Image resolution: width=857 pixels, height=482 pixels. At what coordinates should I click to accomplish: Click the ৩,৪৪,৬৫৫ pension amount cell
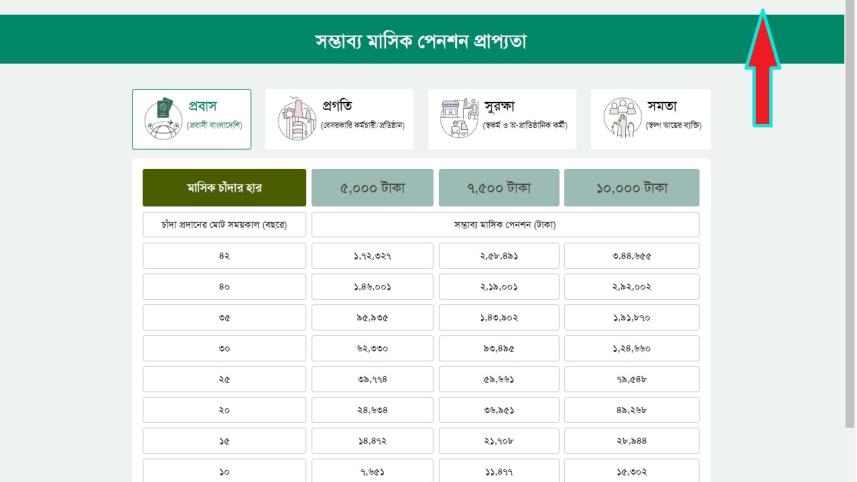(x=631, y=256)
